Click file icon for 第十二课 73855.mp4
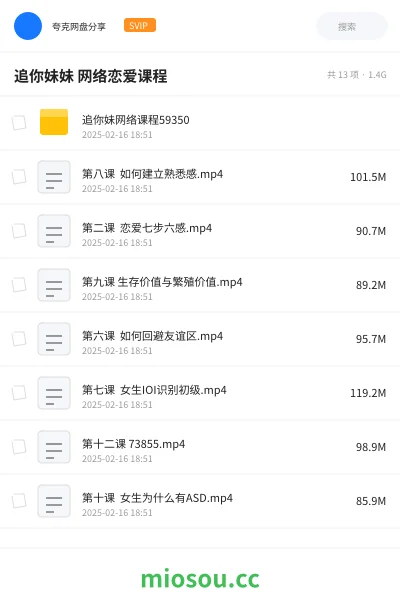This screenshot has width=400, height=600. pos(54,447)
